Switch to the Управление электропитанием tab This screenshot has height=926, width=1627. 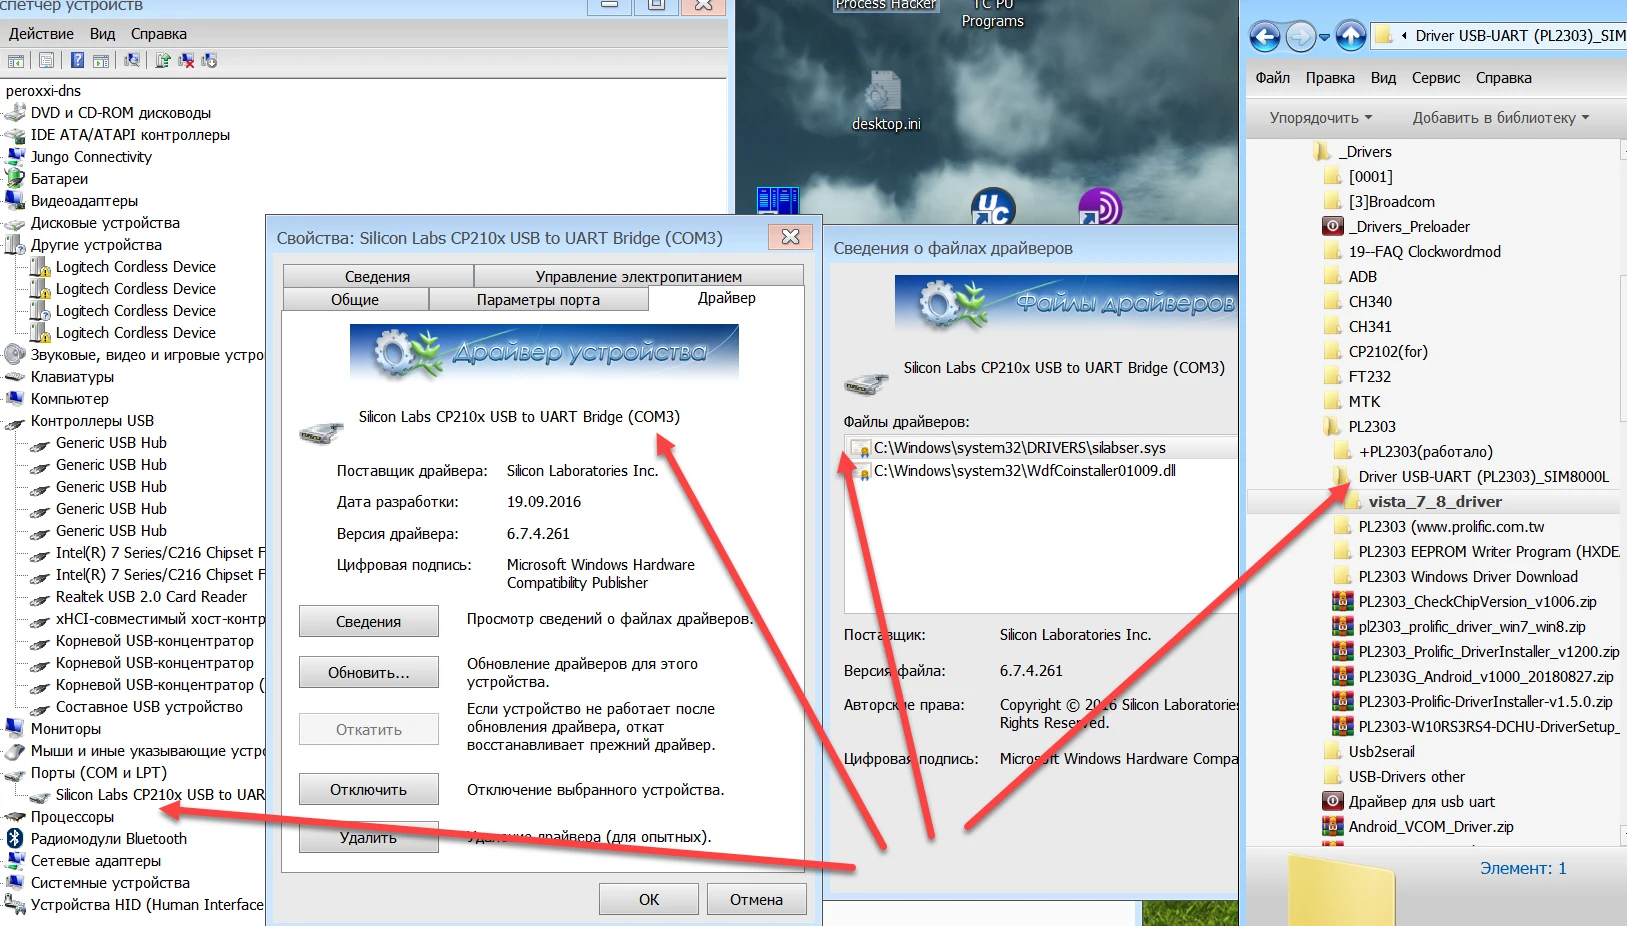click(639, 277)
